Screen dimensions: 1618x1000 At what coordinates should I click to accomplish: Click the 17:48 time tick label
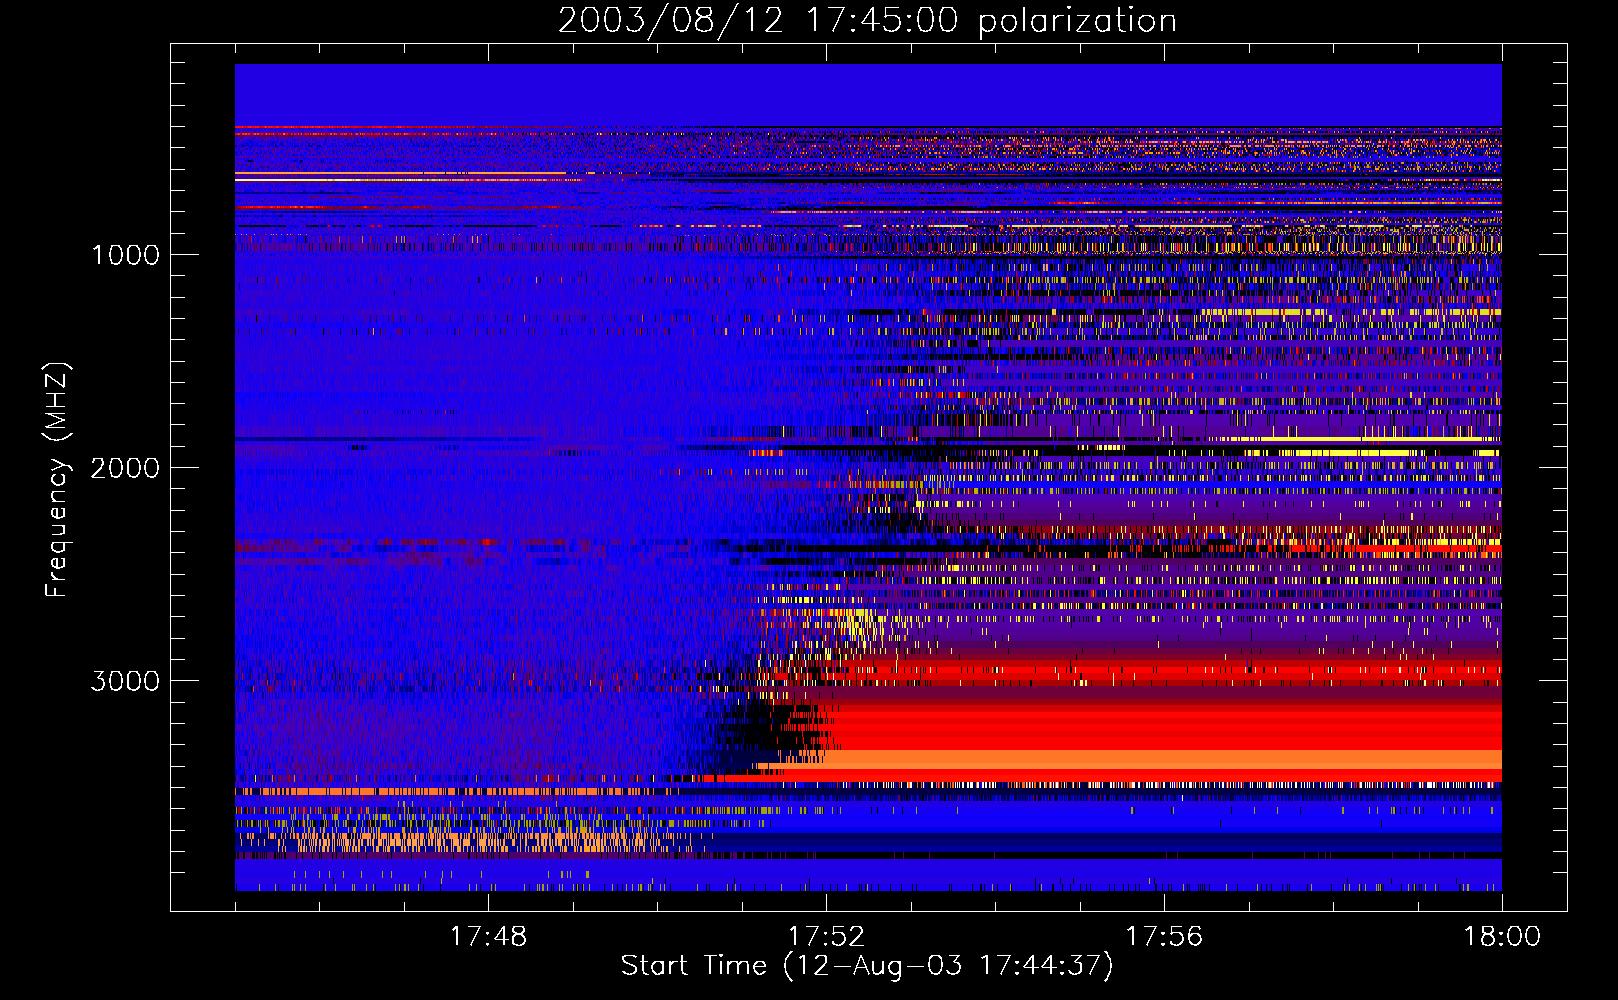pyautogui.click(x=488, y=936)
